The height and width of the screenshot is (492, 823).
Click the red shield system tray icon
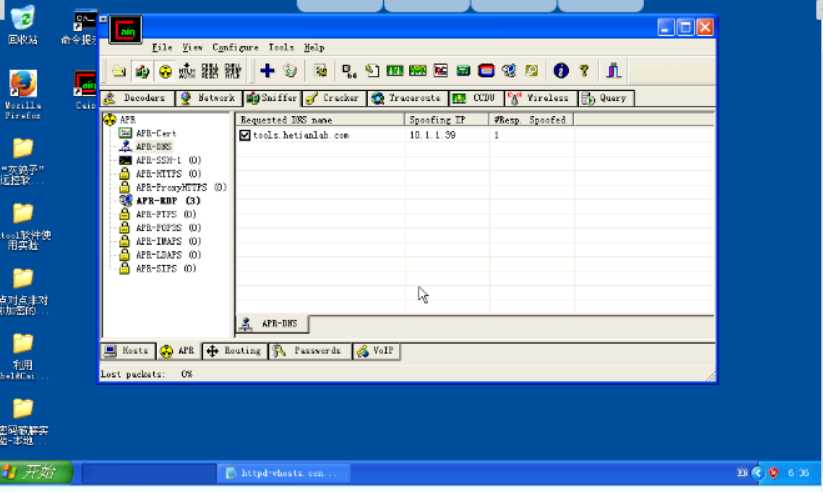click(x=773, y=473)
